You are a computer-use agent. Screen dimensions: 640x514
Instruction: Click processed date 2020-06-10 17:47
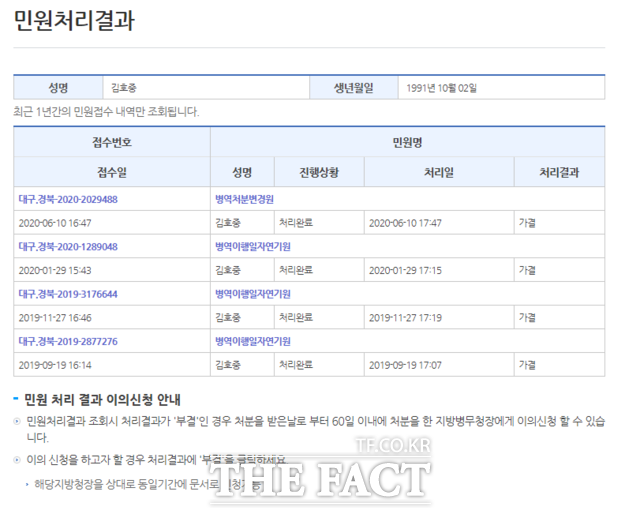pyautogui.click(x=405, y=223)
